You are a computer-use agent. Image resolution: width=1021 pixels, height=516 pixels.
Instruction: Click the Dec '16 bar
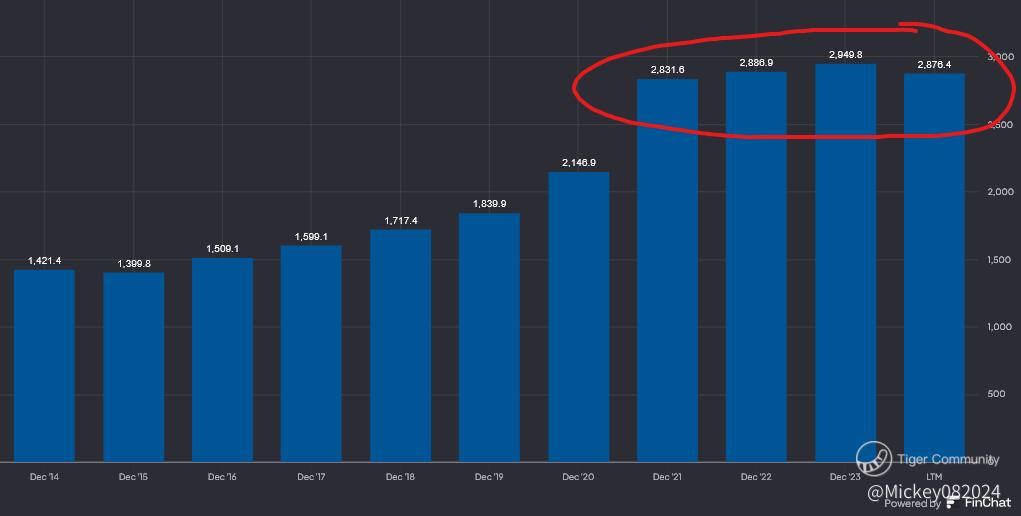(x=223, y=360)
